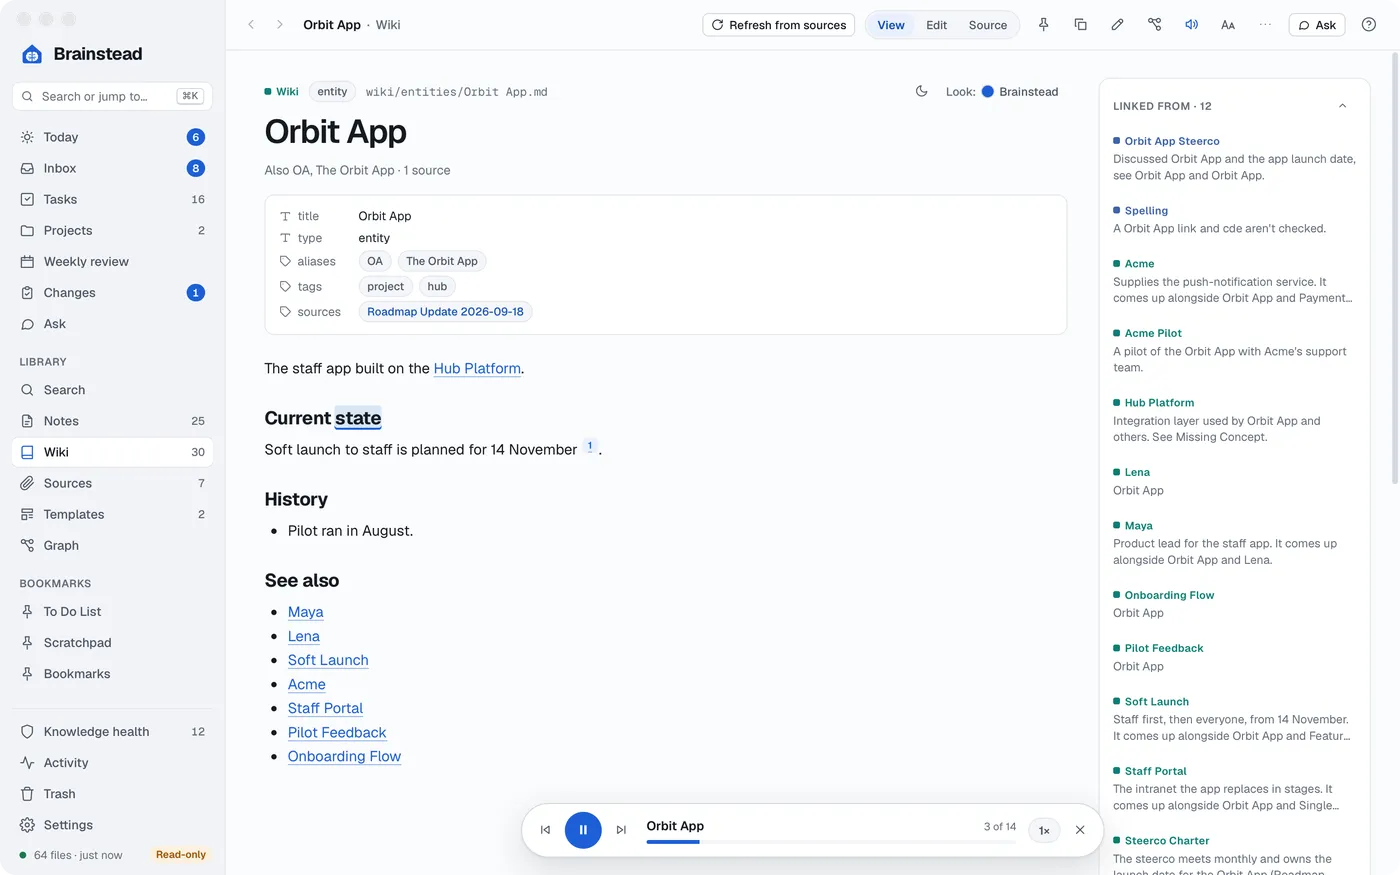Viewport: 1400px width, 875px height.
Task: Click the copy icon in the top toolbar
Action: point(1081,25)
